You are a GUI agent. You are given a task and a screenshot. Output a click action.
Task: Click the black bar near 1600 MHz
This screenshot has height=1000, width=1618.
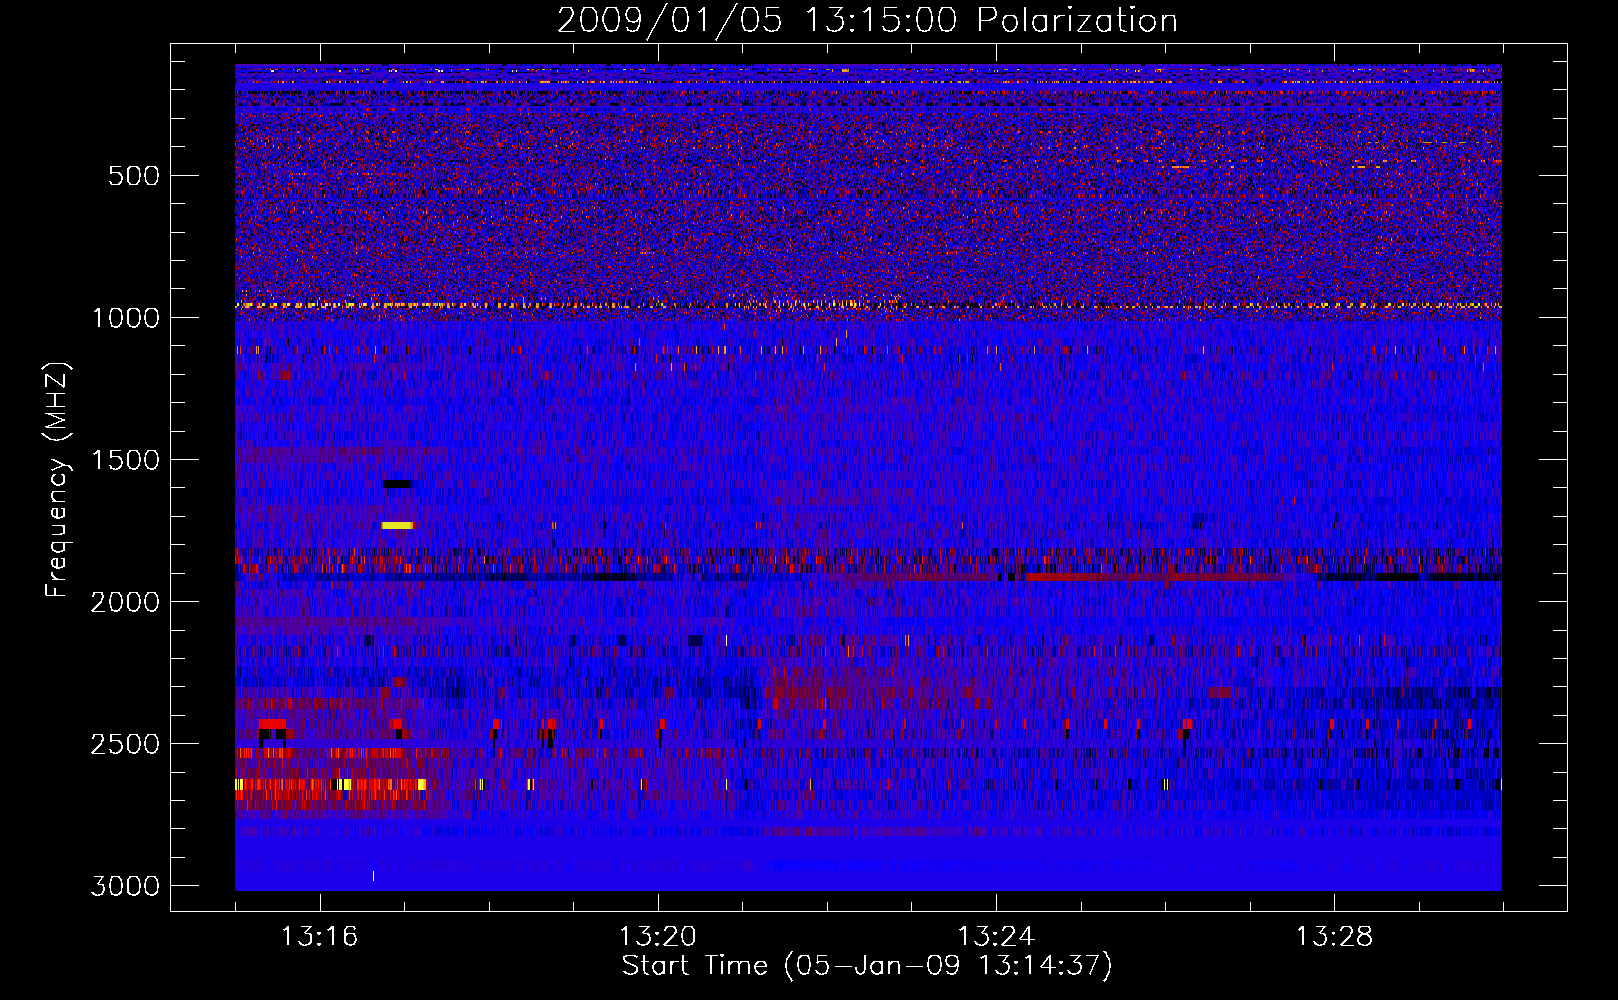click(x=397, y=484)
